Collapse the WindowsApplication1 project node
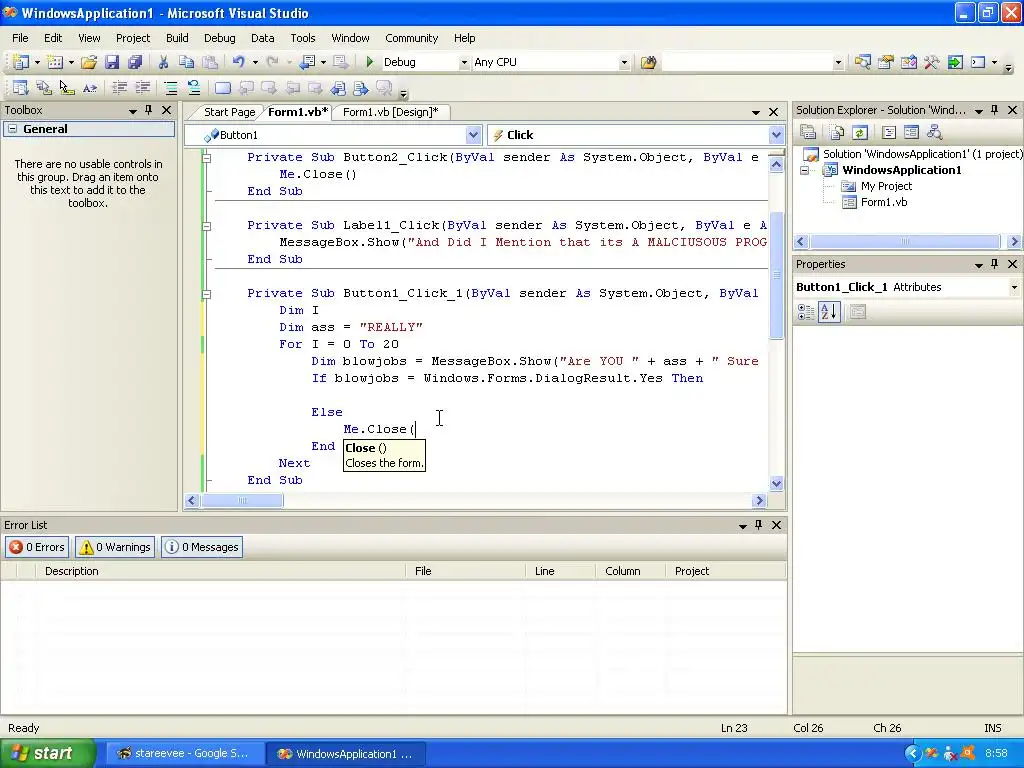The height and width of the screenshot is (768, 1024). (805, 170)
